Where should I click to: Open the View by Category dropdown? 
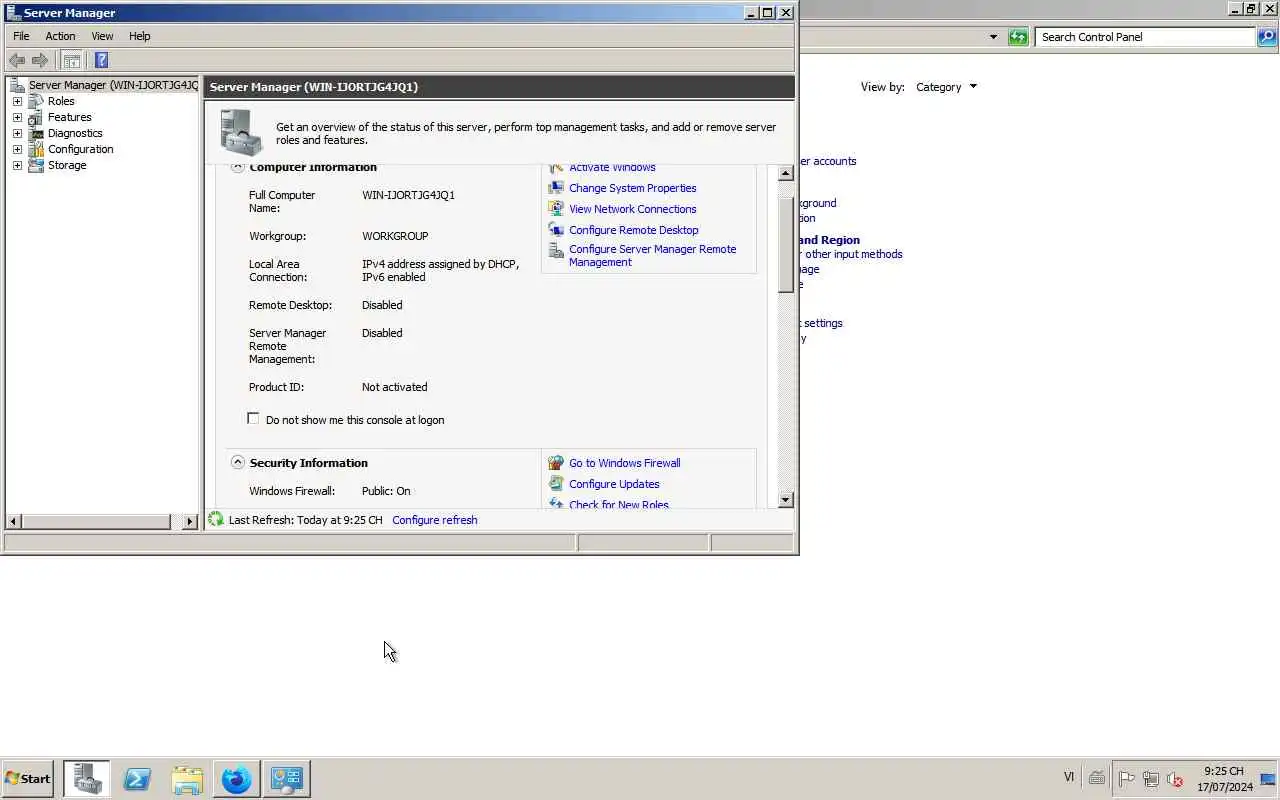[946, 87]
